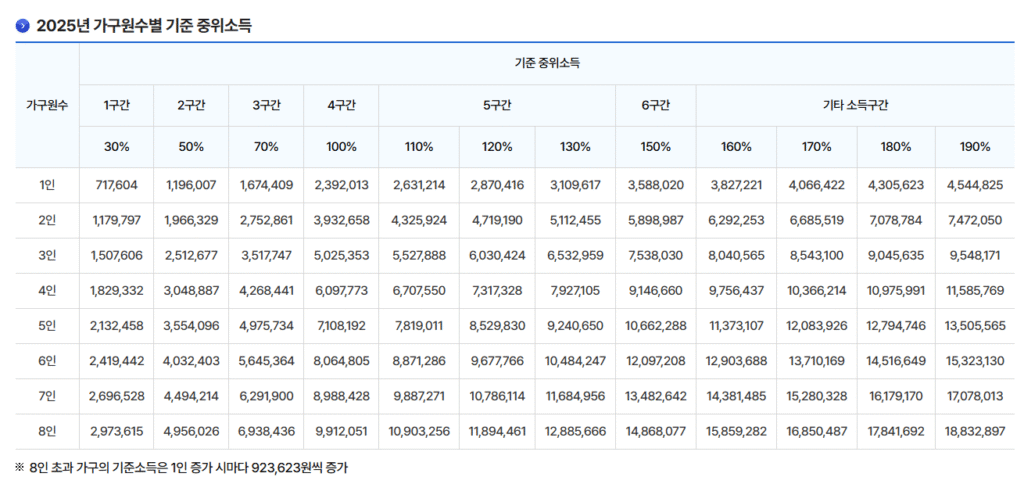
Task: Click the '가구원수' header cell
Action: pyautogui.click(x=47, y=105)
